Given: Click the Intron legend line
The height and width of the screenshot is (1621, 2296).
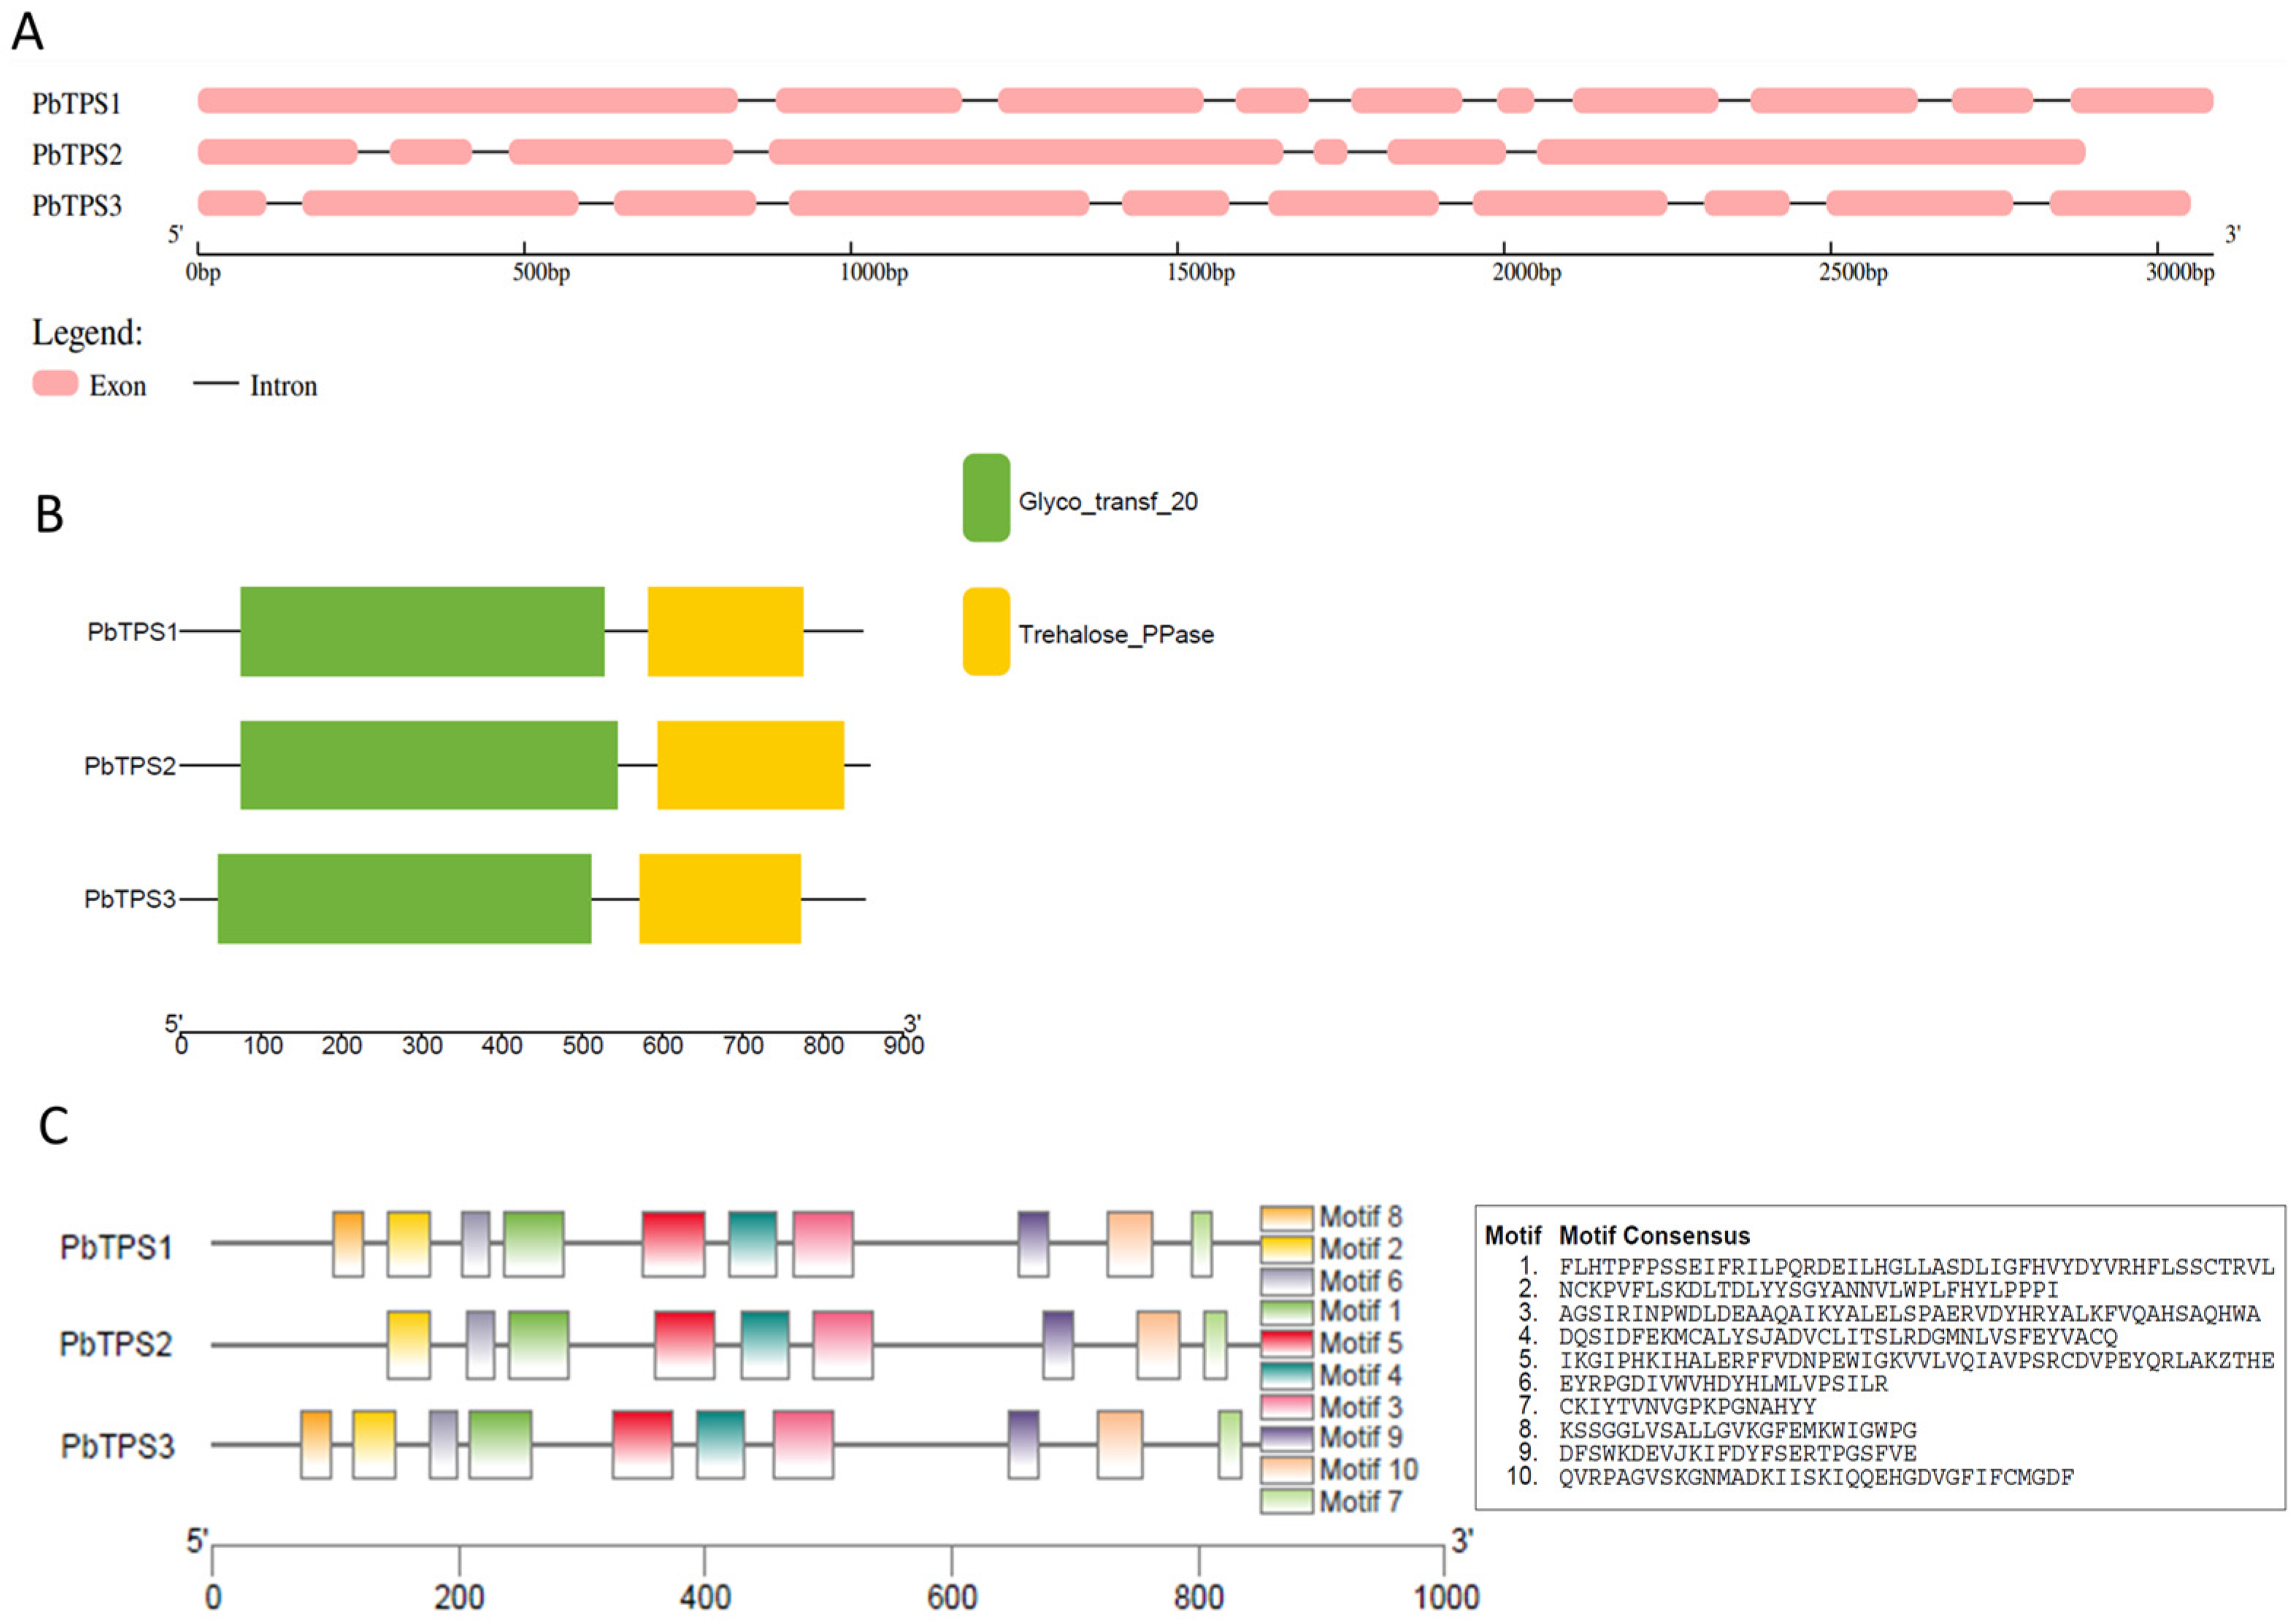Looking at the screenshot, I should click(x=215, y=383).
